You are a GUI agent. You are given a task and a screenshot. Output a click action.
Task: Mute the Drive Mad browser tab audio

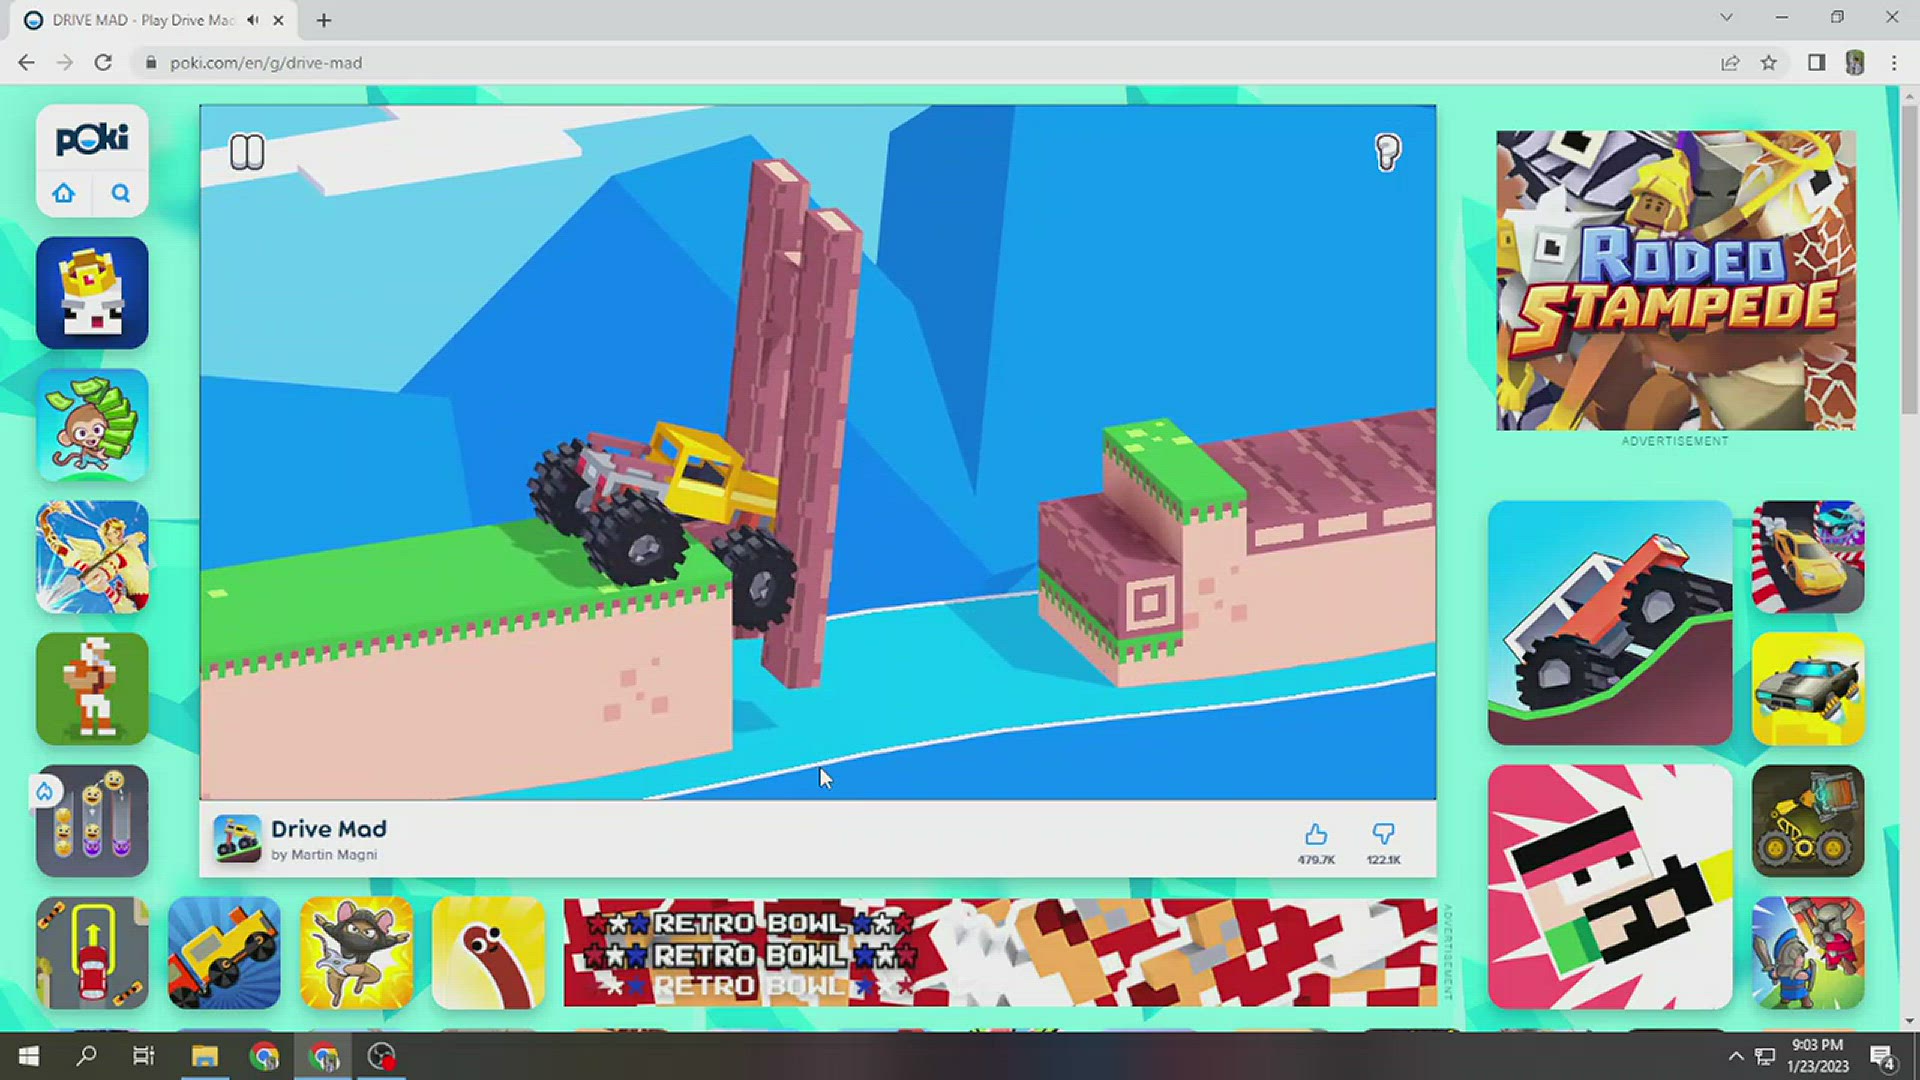point(253,20)
